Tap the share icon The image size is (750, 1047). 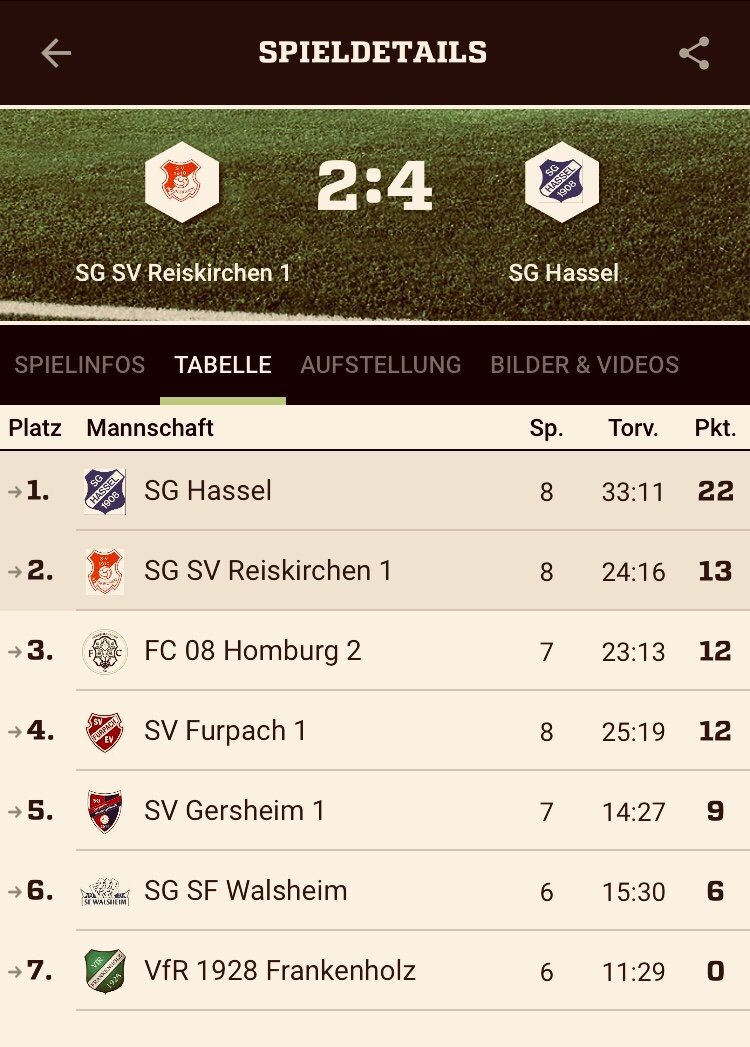694,53
